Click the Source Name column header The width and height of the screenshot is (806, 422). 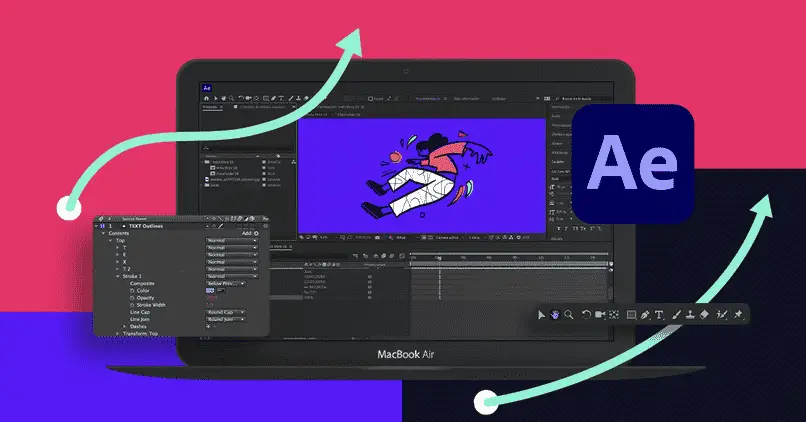coord(134,219)
